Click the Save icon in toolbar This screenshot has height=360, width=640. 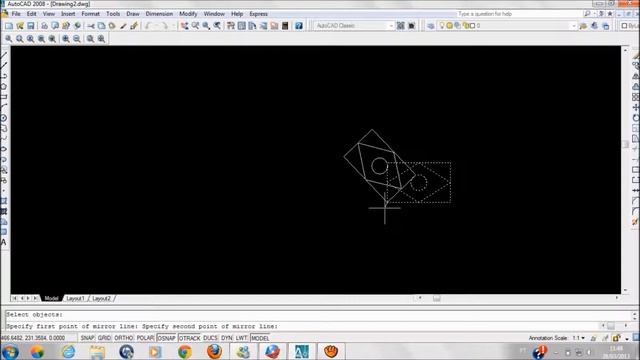pyautogui.click(x=31, y=26)
